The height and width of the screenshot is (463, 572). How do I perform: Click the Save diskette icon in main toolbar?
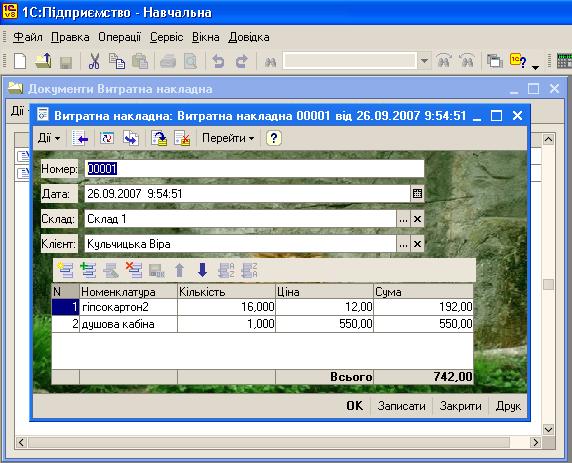tap(66, 62)
